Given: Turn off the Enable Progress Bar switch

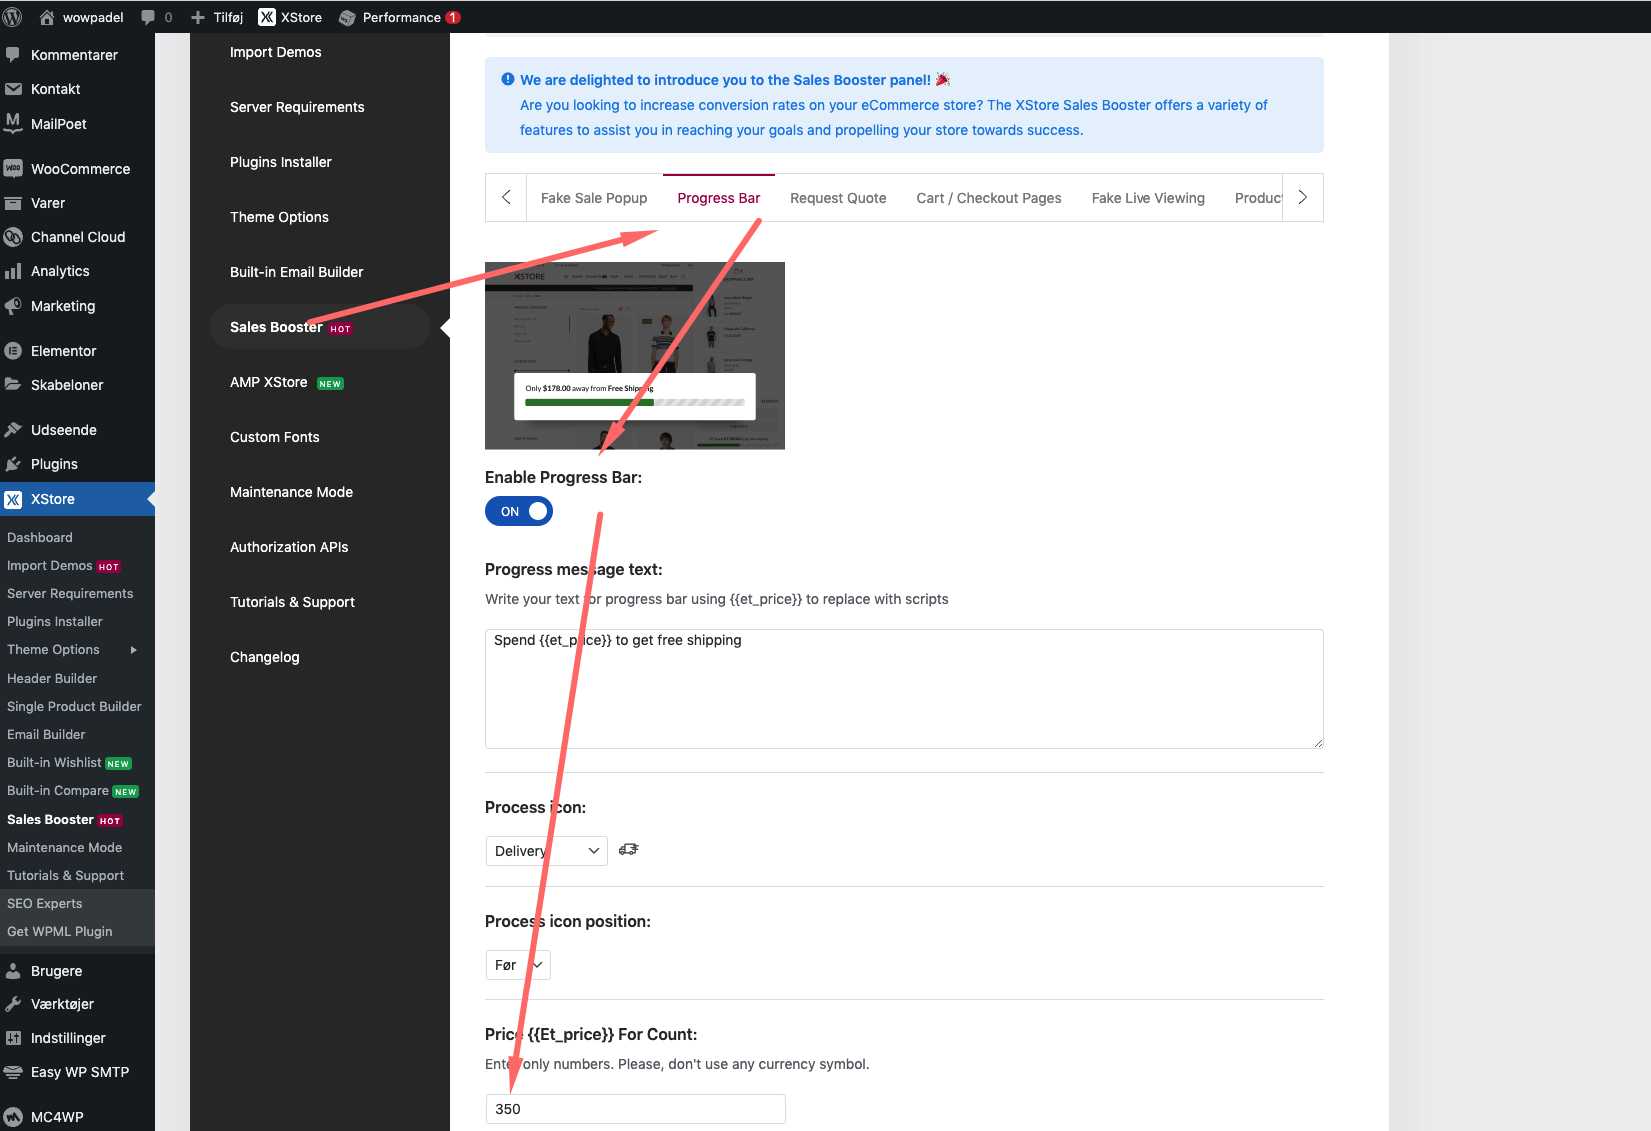Looking at the screenshot, I should [x=519, y=511].
